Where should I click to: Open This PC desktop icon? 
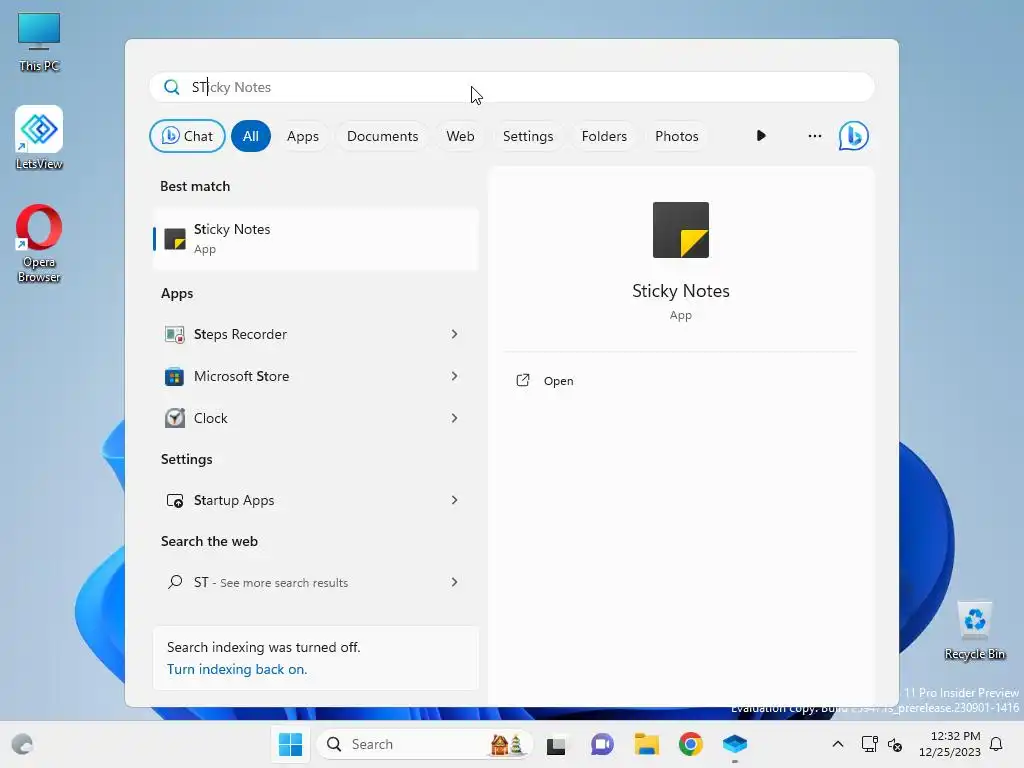tap(39, 42)
